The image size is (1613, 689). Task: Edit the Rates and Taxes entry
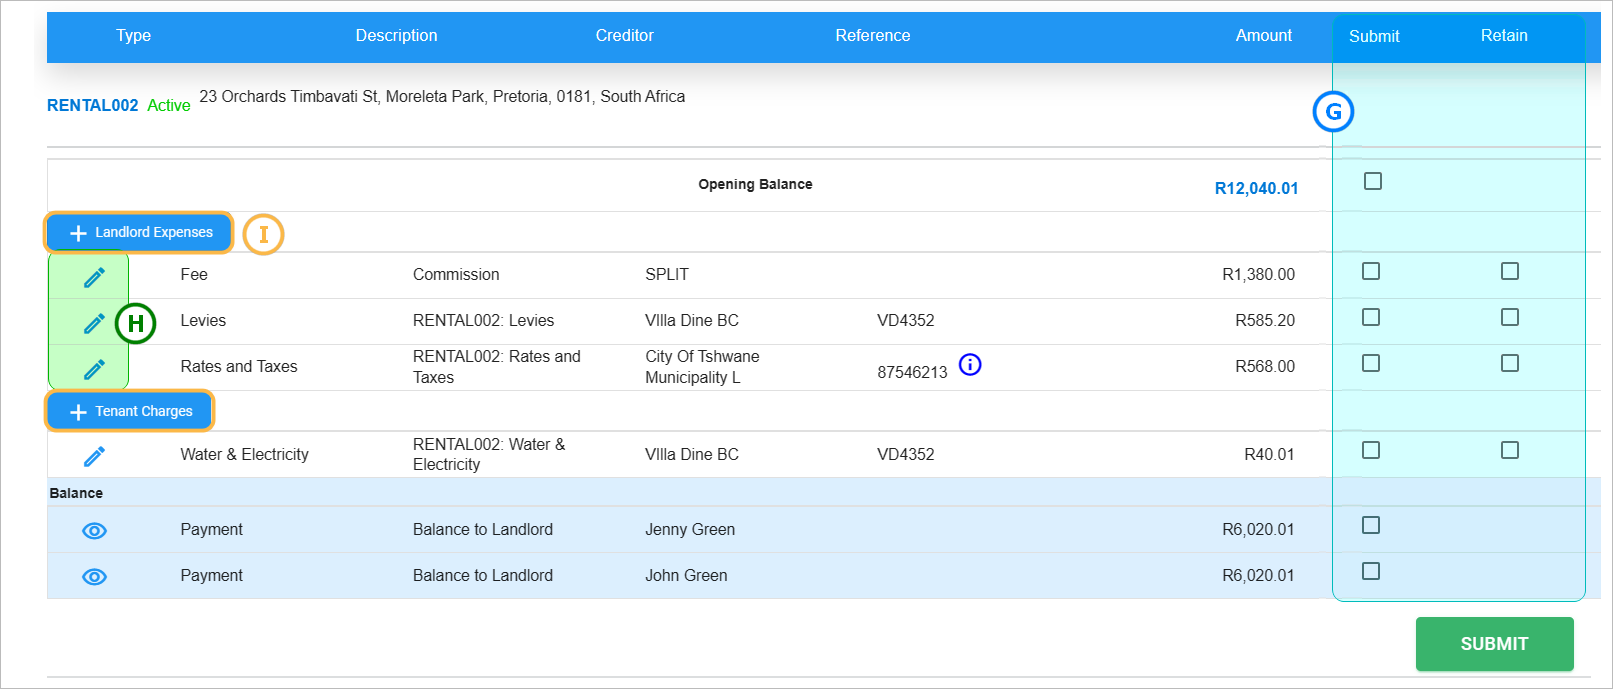(x=94, y=369)
